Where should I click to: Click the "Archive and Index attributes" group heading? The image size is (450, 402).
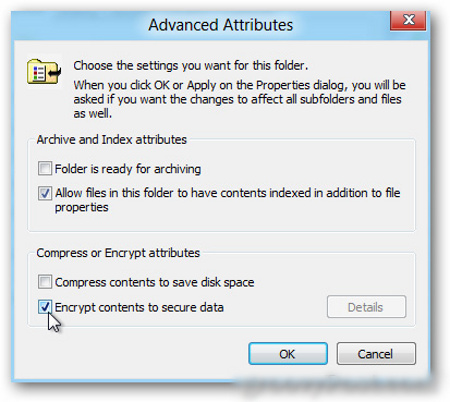(x=112, y=140)
